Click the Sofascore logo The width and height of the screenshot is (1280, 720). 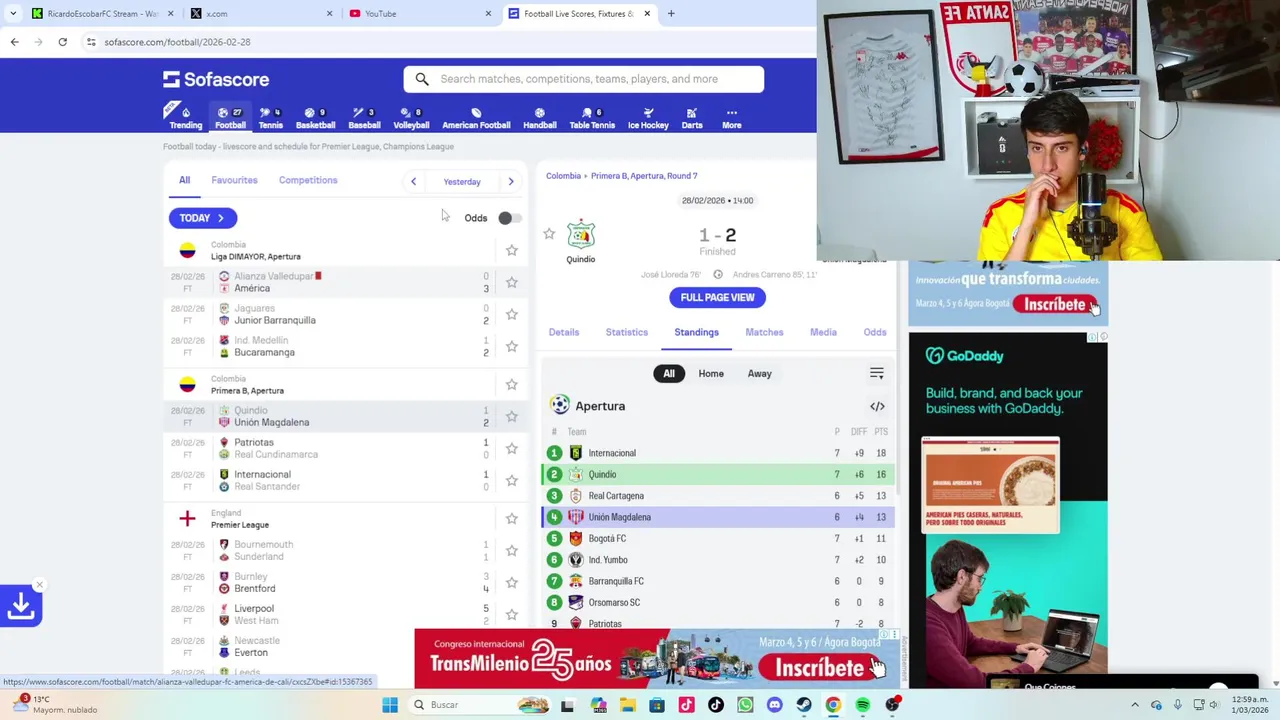click(216, 79)
